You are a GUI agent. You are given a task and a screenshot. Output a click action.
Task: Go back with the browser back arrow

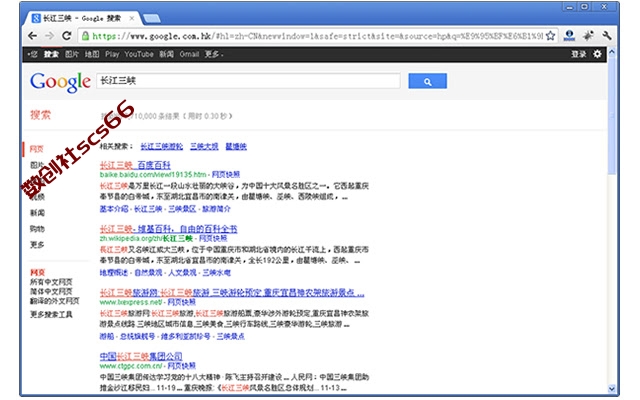click(33, 36)
